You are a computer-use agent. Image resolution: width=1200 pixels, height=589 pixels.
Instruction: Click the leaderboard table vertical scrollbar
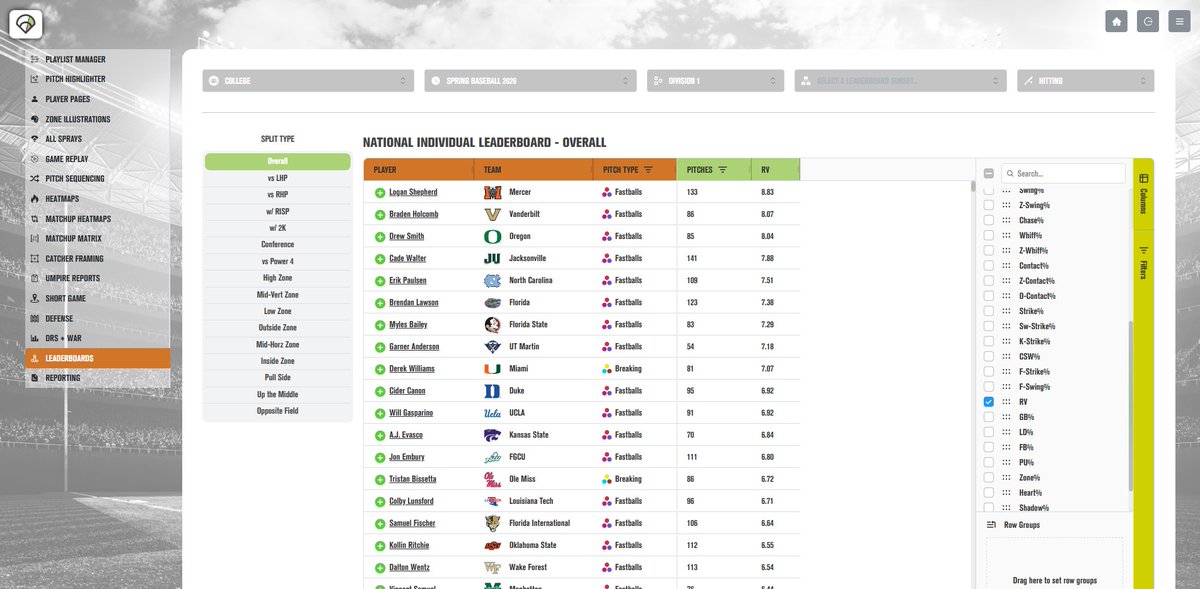click(x=972, y=185)
